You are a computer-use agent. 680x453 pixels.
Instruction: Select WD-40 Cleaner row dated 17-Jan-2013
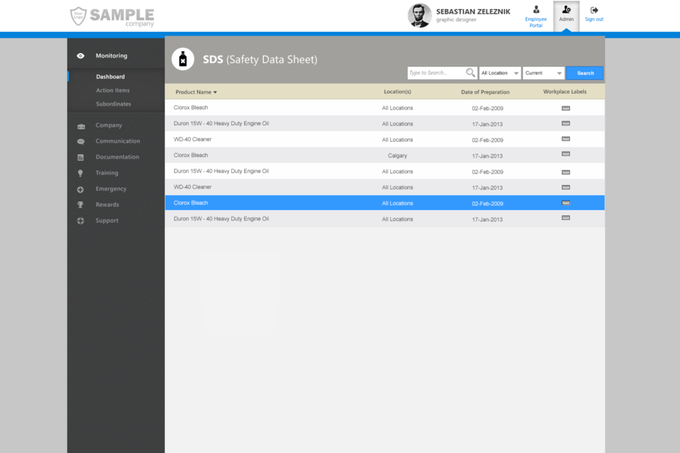pyautogui.click(x=385, y=187)
